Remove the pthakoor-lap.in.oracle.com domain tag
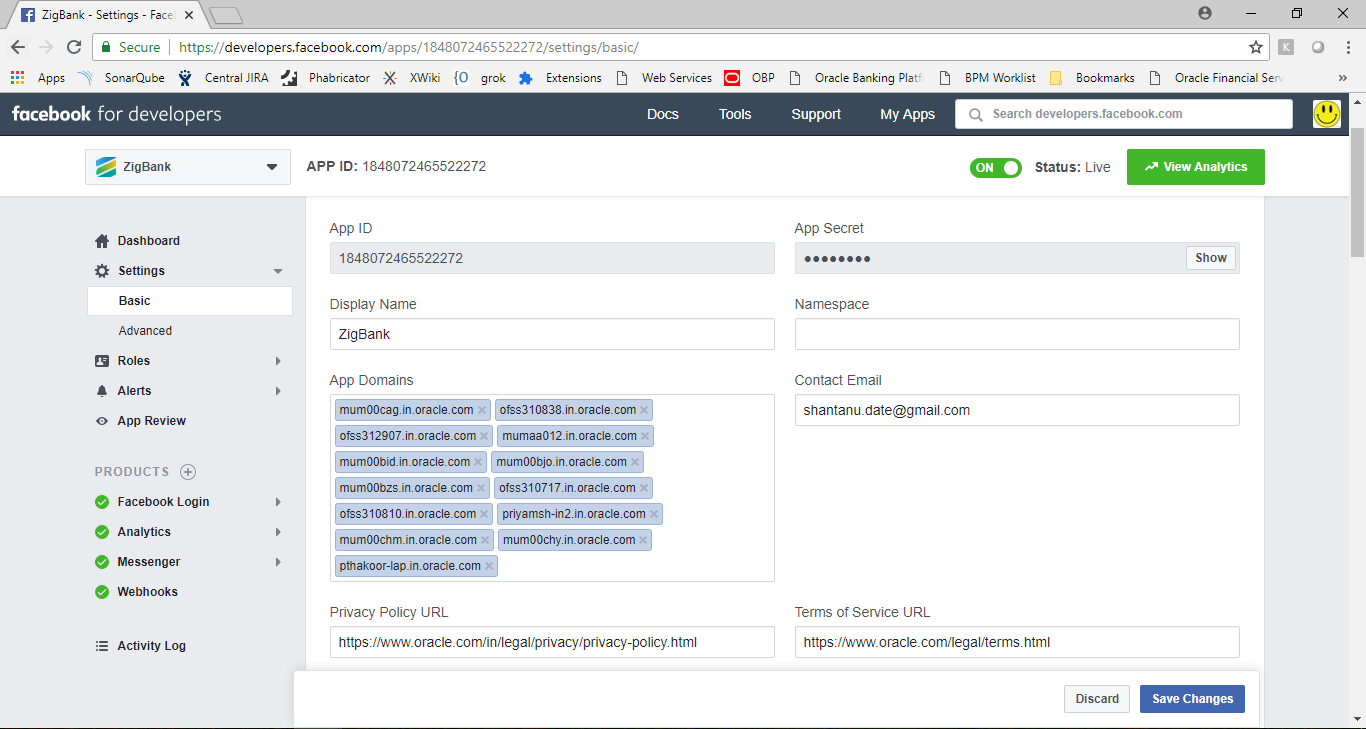1366x729 pixels. pos(489,566)
